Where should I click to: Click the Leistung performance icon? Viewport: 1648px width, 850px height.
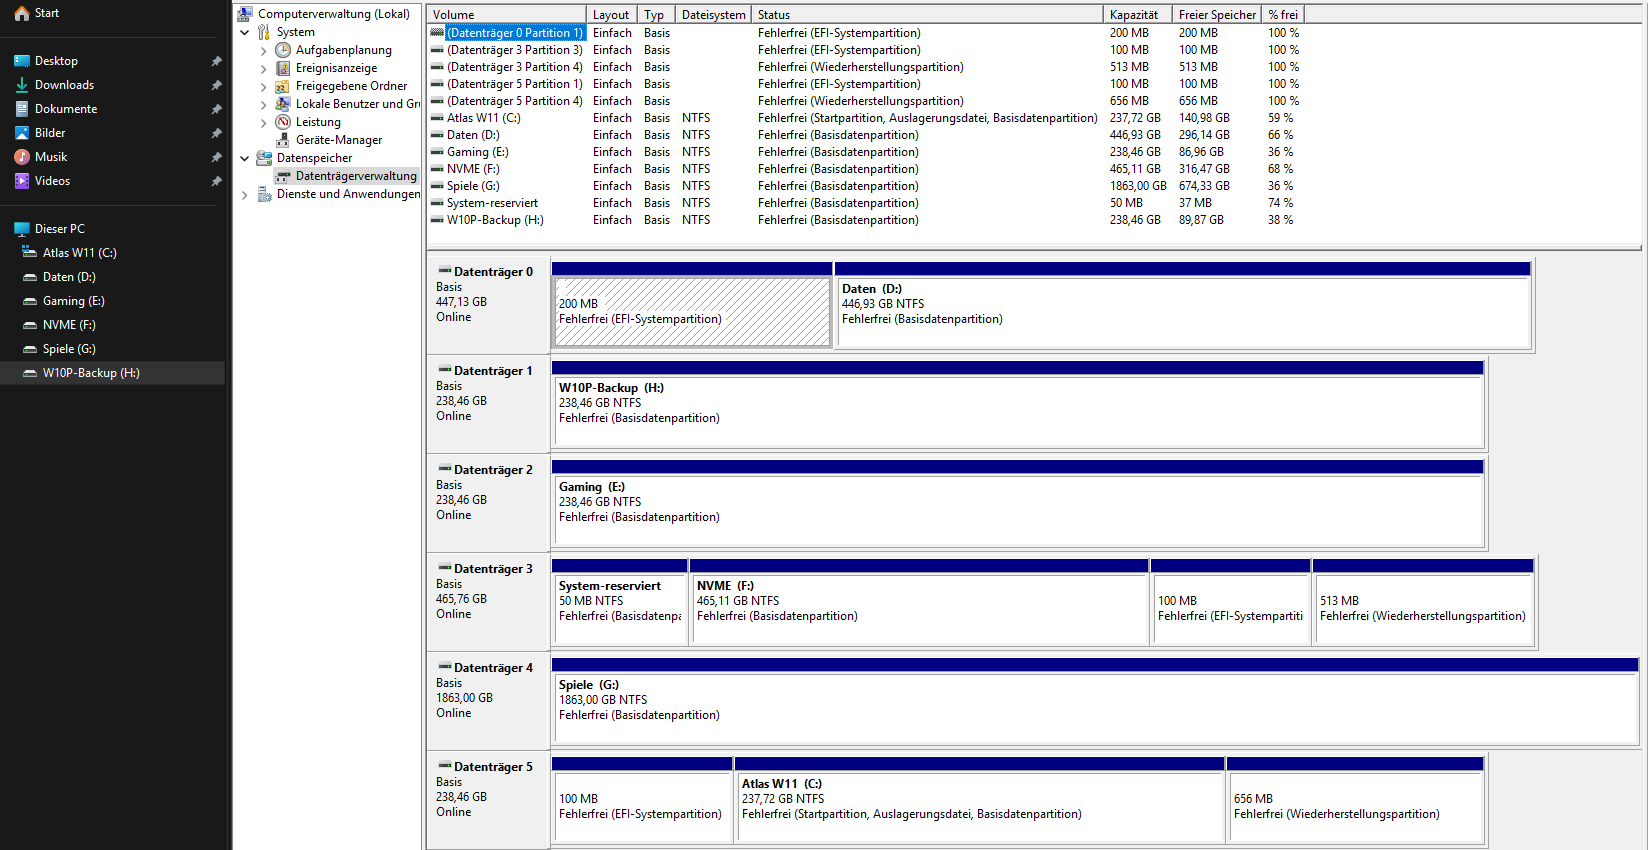283,122
